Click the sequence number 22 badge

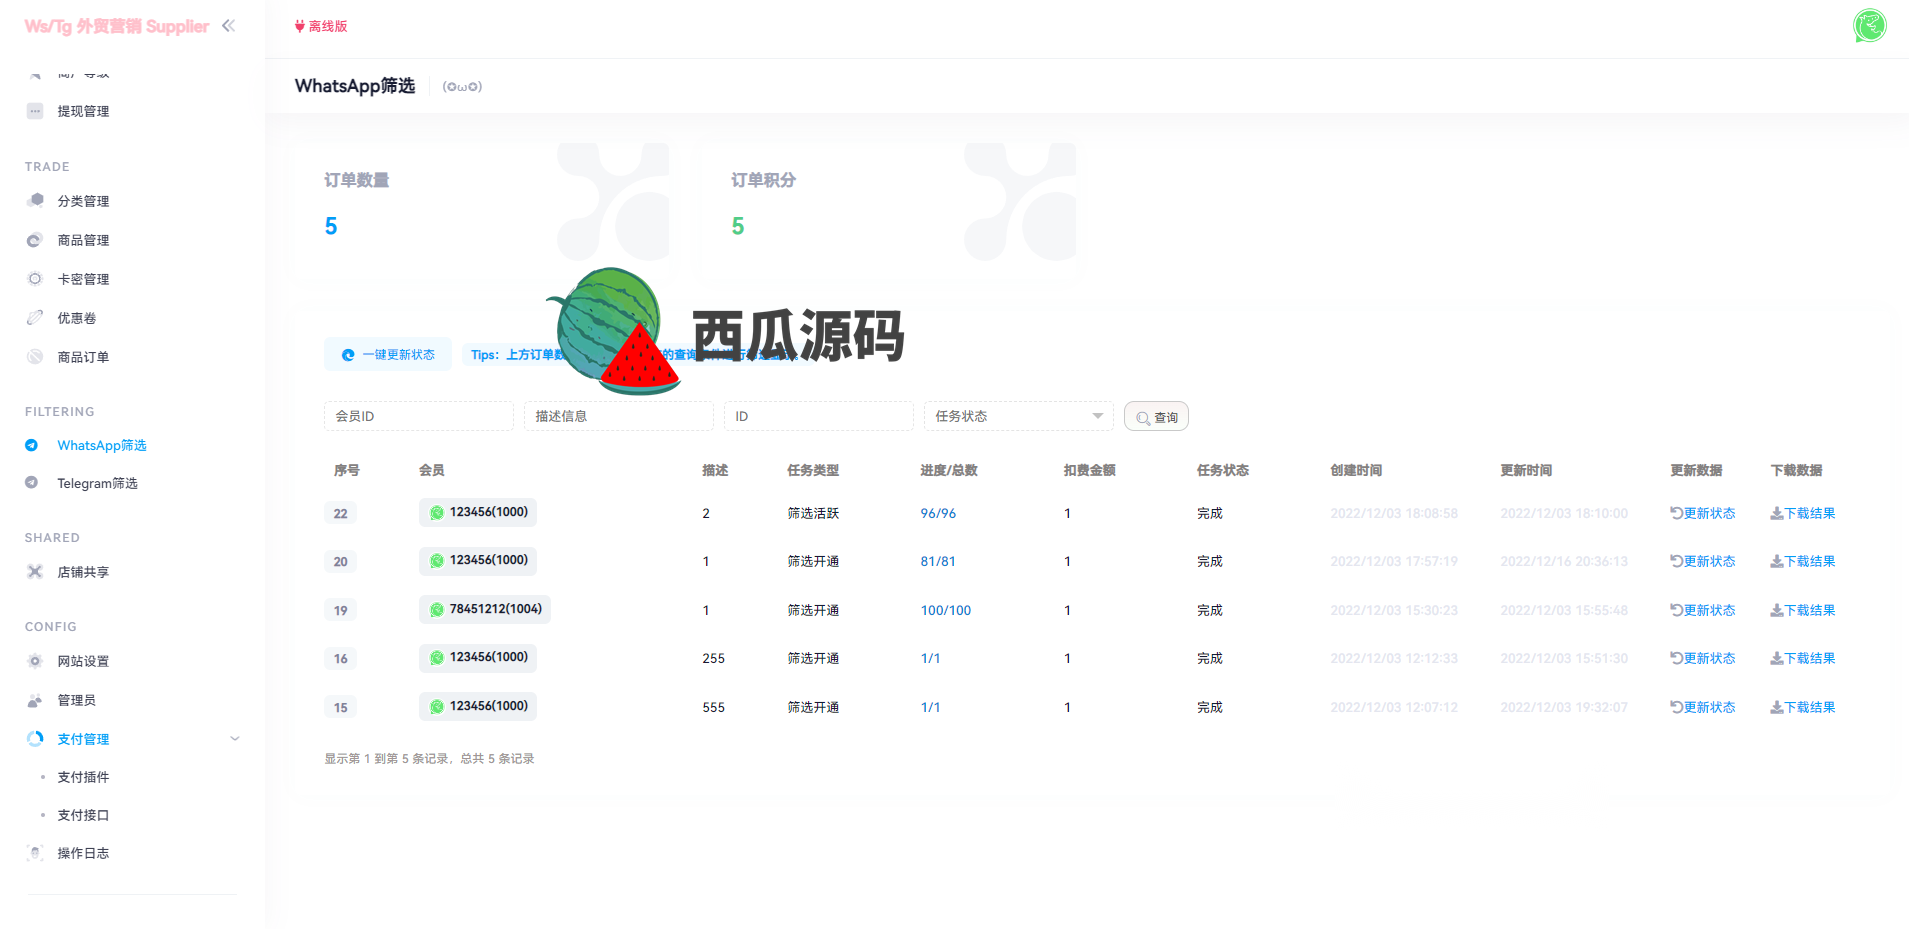point(341,513)
